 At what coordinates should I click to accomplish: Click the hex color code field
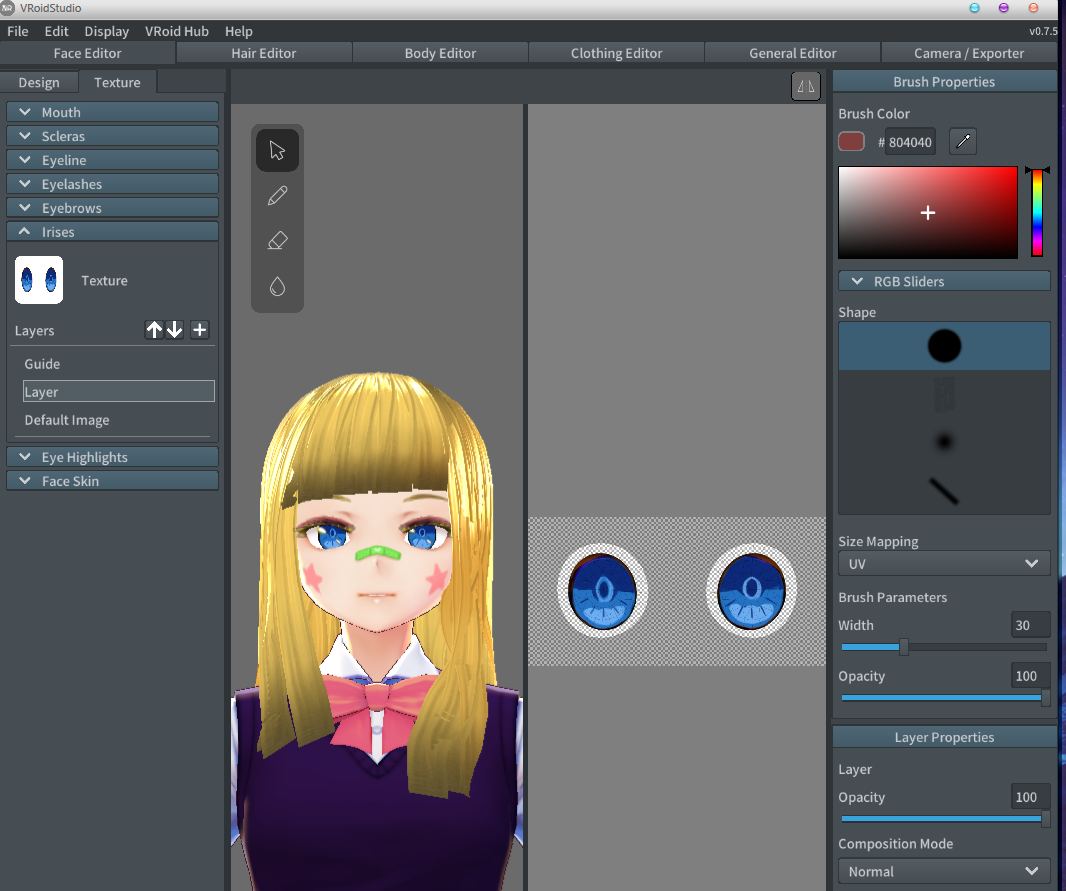910,142
